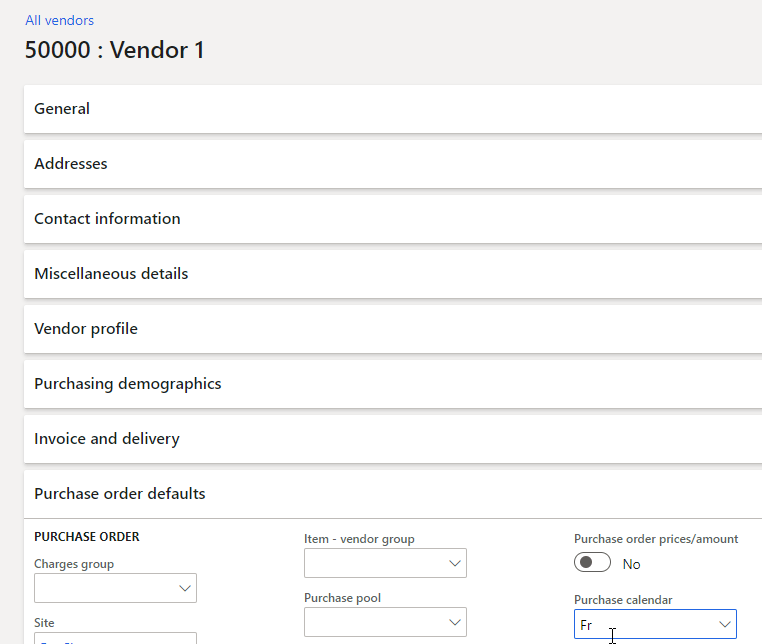Open the Purchase calendar dropdown arrow

tap(725, 625)
